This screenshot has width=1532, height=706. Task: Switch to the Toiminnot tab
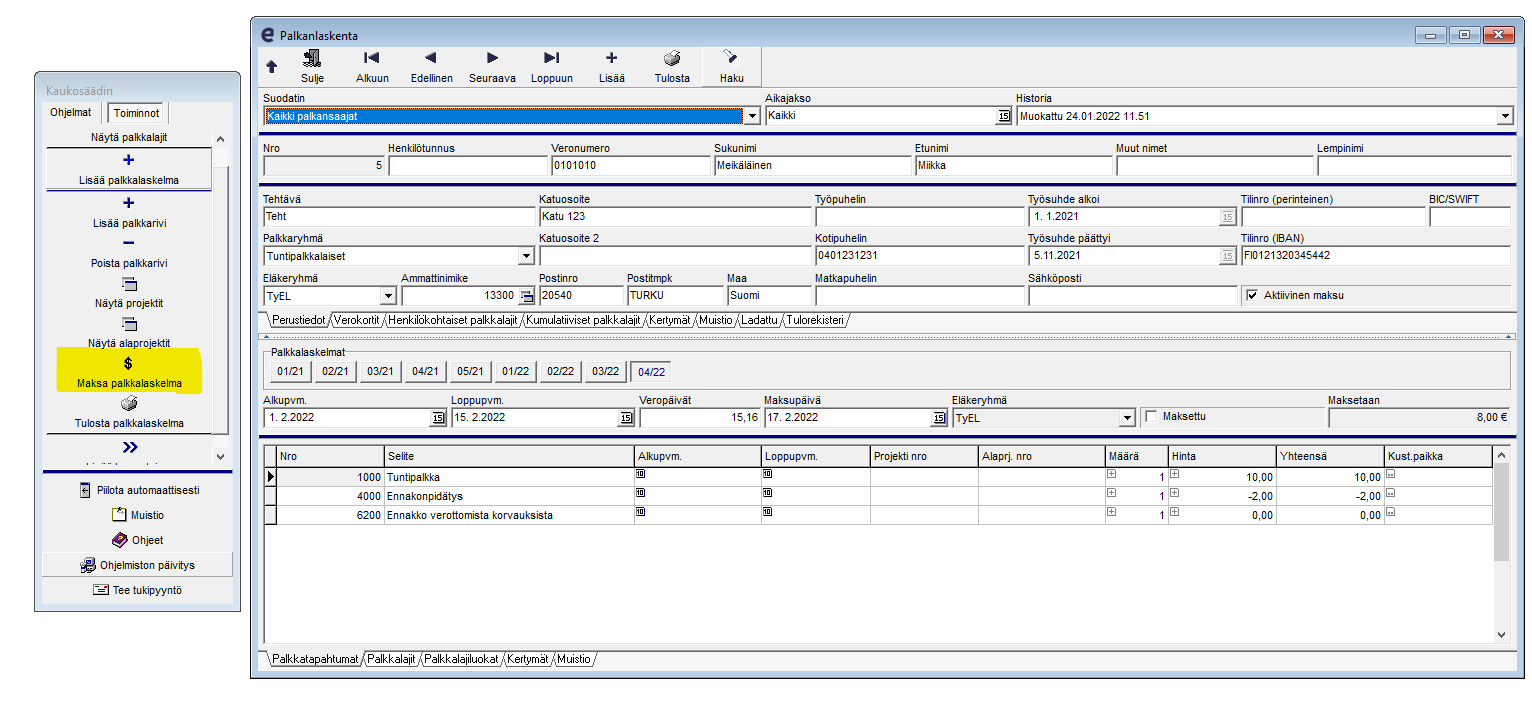click(x=137, y=113)
